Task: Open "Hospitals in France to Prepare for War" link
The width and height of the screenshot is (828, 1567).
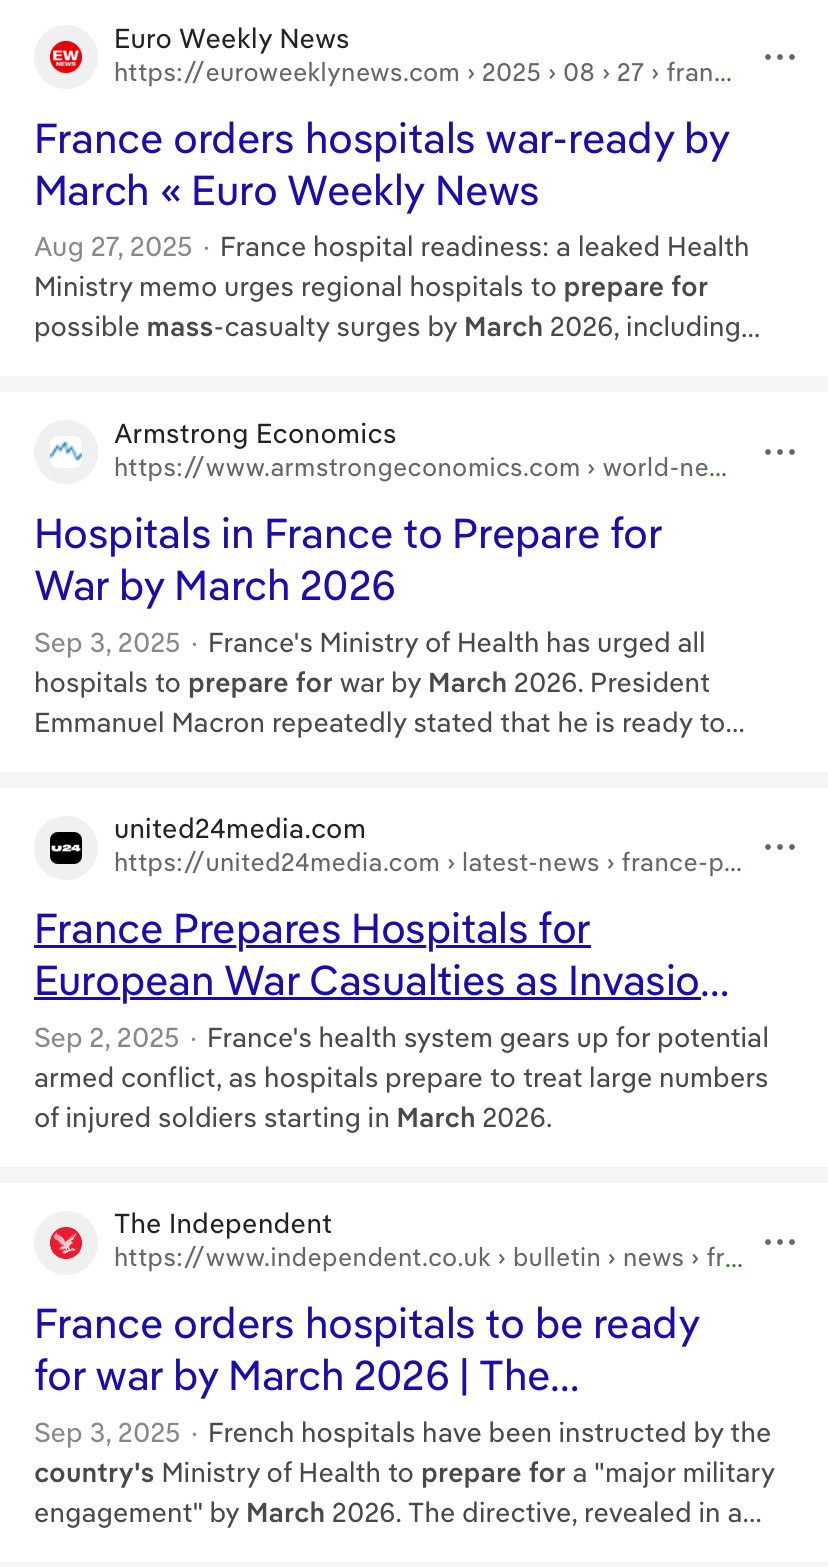Action: click(348, 560)
